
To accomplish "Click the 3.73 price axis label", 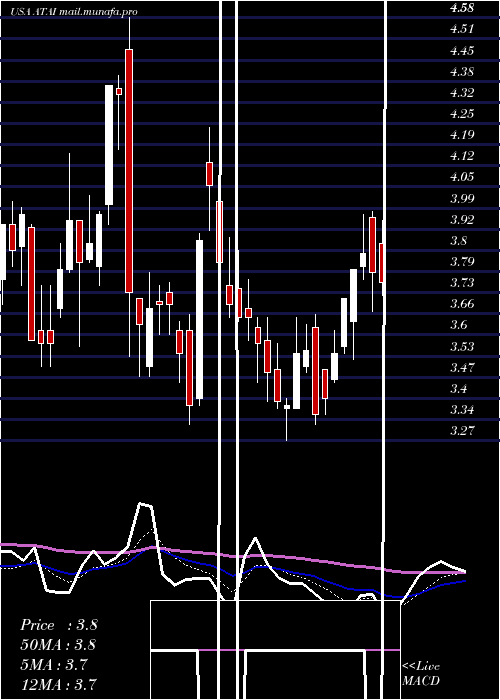I will click(462, 283).
